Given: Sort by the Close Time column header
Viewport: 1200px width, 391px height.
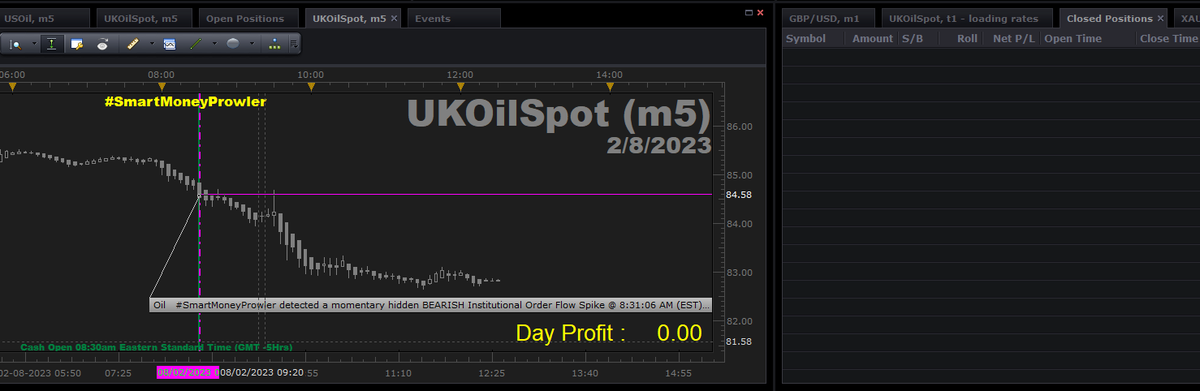Looking at the screenshot, I should (1169, 38).
